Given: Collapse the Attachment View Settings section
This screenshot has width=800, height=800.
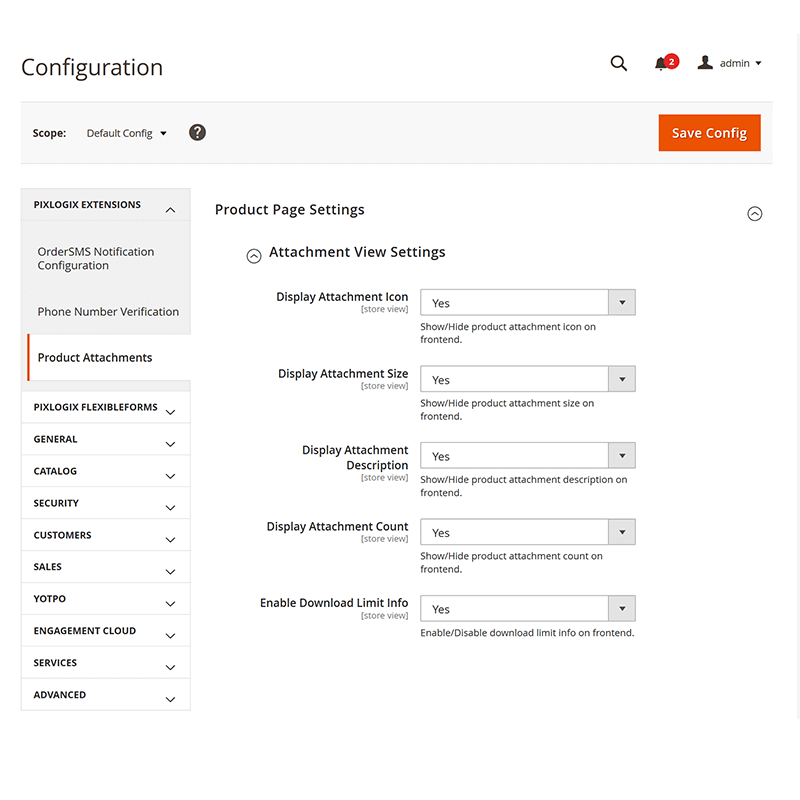Looking at the screenshot, I should click(x=254, y=255).
